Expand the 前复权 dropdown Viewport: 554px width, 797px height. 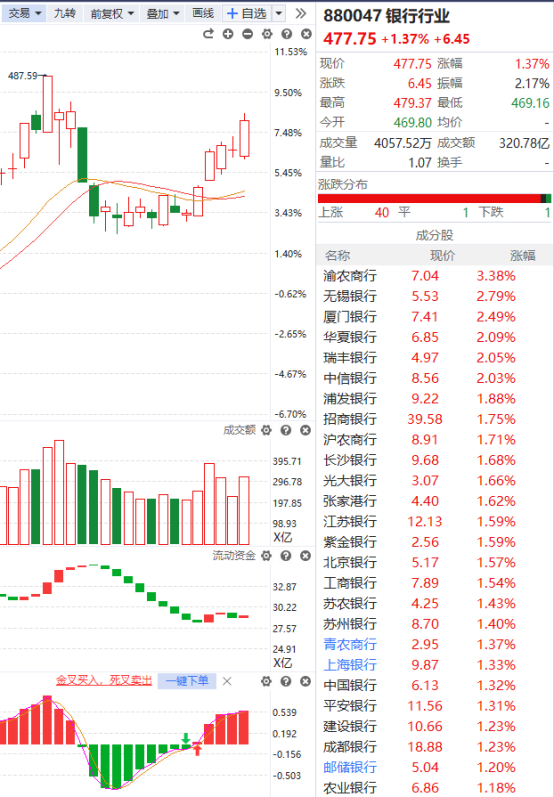pyautogui.click(x=112, y=13)
